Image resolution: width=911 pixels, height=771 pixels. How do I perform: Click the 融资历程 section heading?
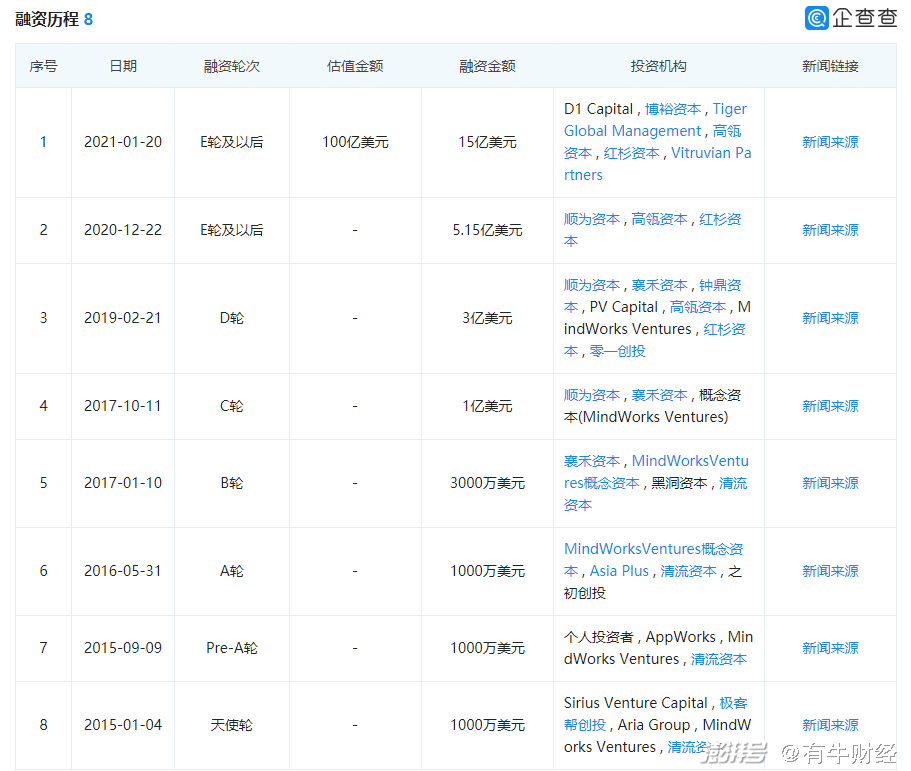[46, 19]
